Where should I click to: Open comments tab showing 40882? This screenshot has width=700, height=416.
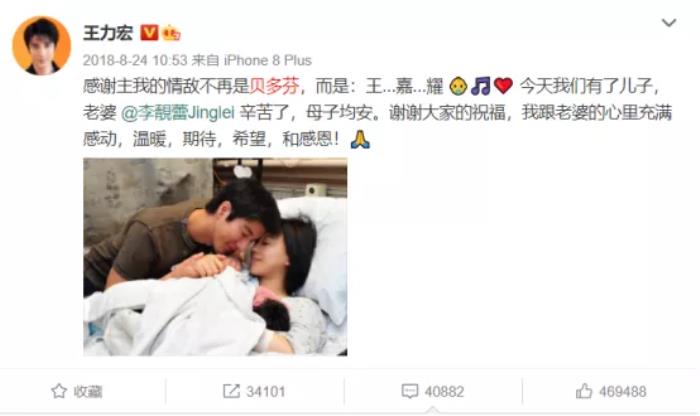(433, 392)
